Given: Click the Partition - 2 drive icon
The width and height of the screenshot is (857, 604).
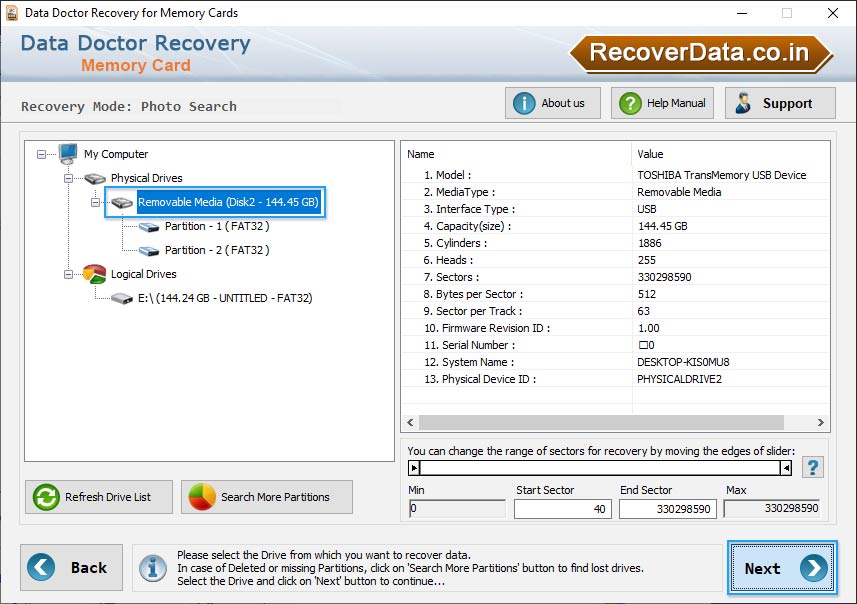Looking at the screenshot, I should (149, 250).
